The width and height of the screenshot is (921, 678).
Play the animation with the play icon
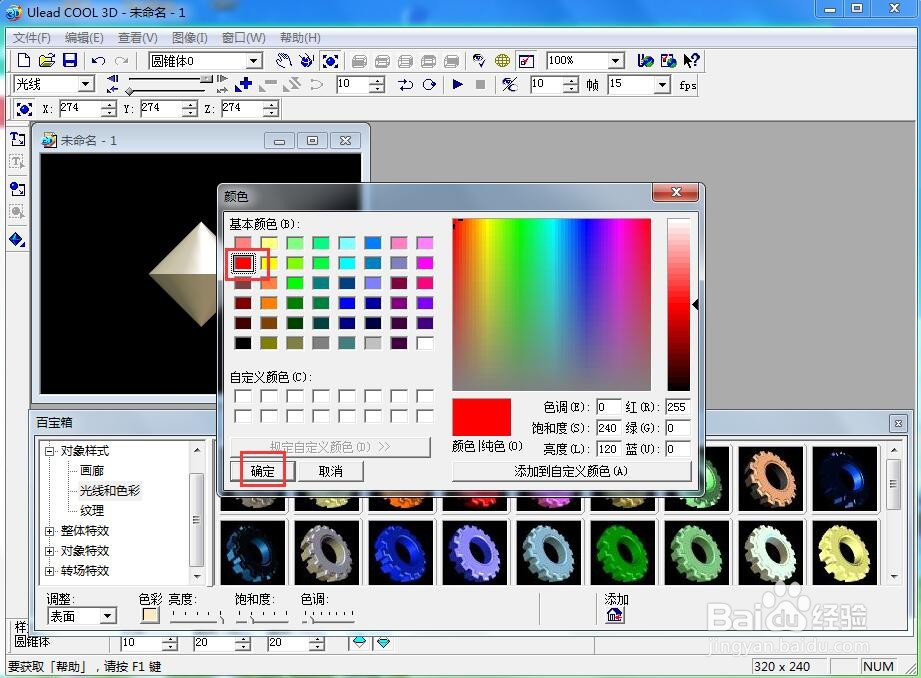(458, 85)
